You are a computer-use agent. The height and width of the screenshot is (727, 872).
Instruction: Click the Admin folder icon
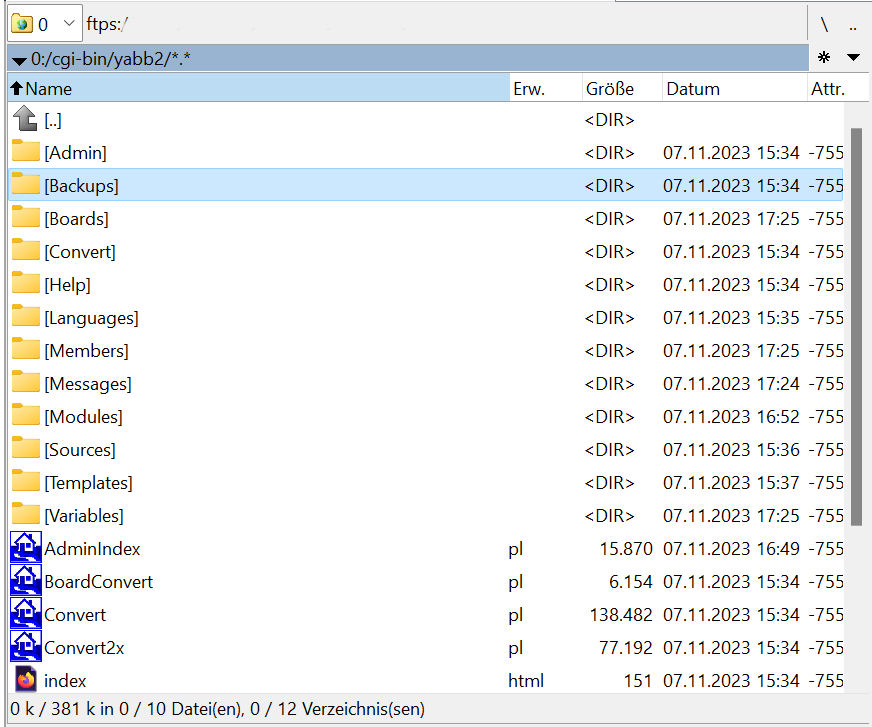(x=25, y=153)
